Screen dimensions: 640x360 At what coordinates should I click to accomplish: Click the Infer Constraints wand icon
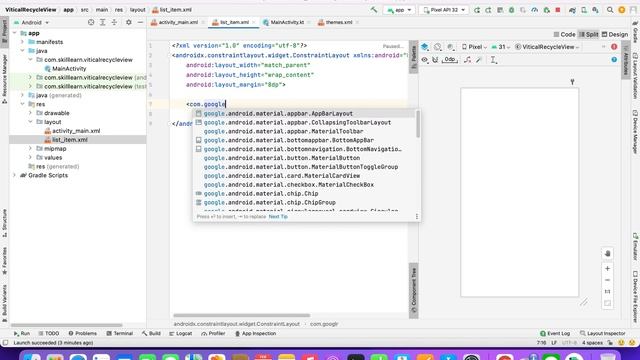click(x=479, y=60)
